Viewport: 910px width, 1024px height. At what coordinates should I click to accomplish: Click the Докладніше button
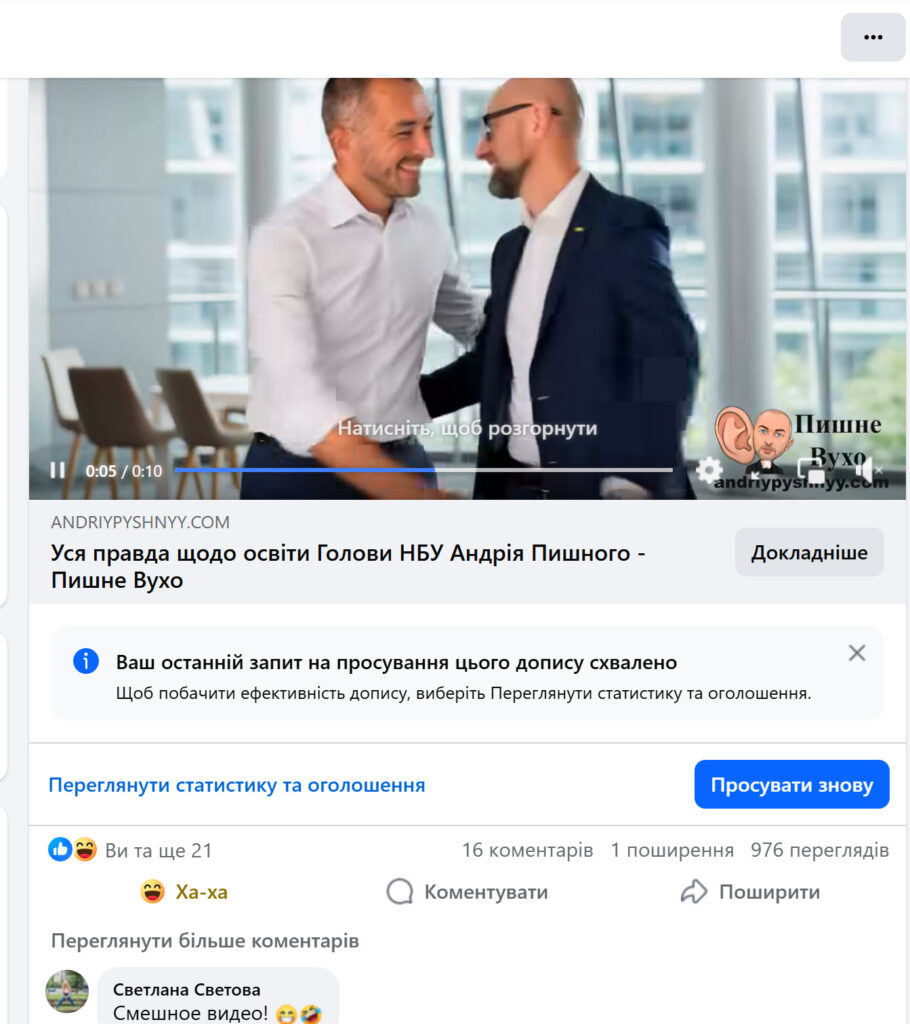click(x=809, y=552)
